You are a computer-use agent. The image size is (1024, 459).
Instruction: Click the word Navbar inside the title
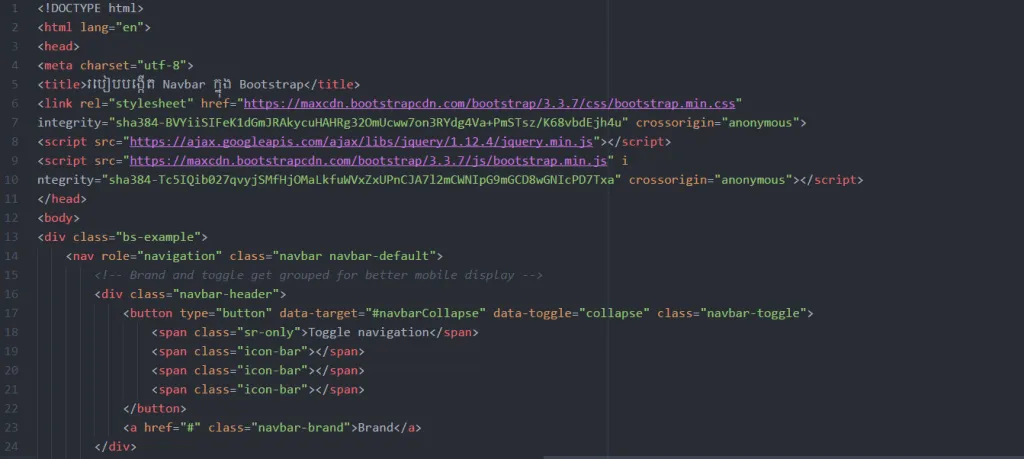pyautogui.click(x=184, y=85)
